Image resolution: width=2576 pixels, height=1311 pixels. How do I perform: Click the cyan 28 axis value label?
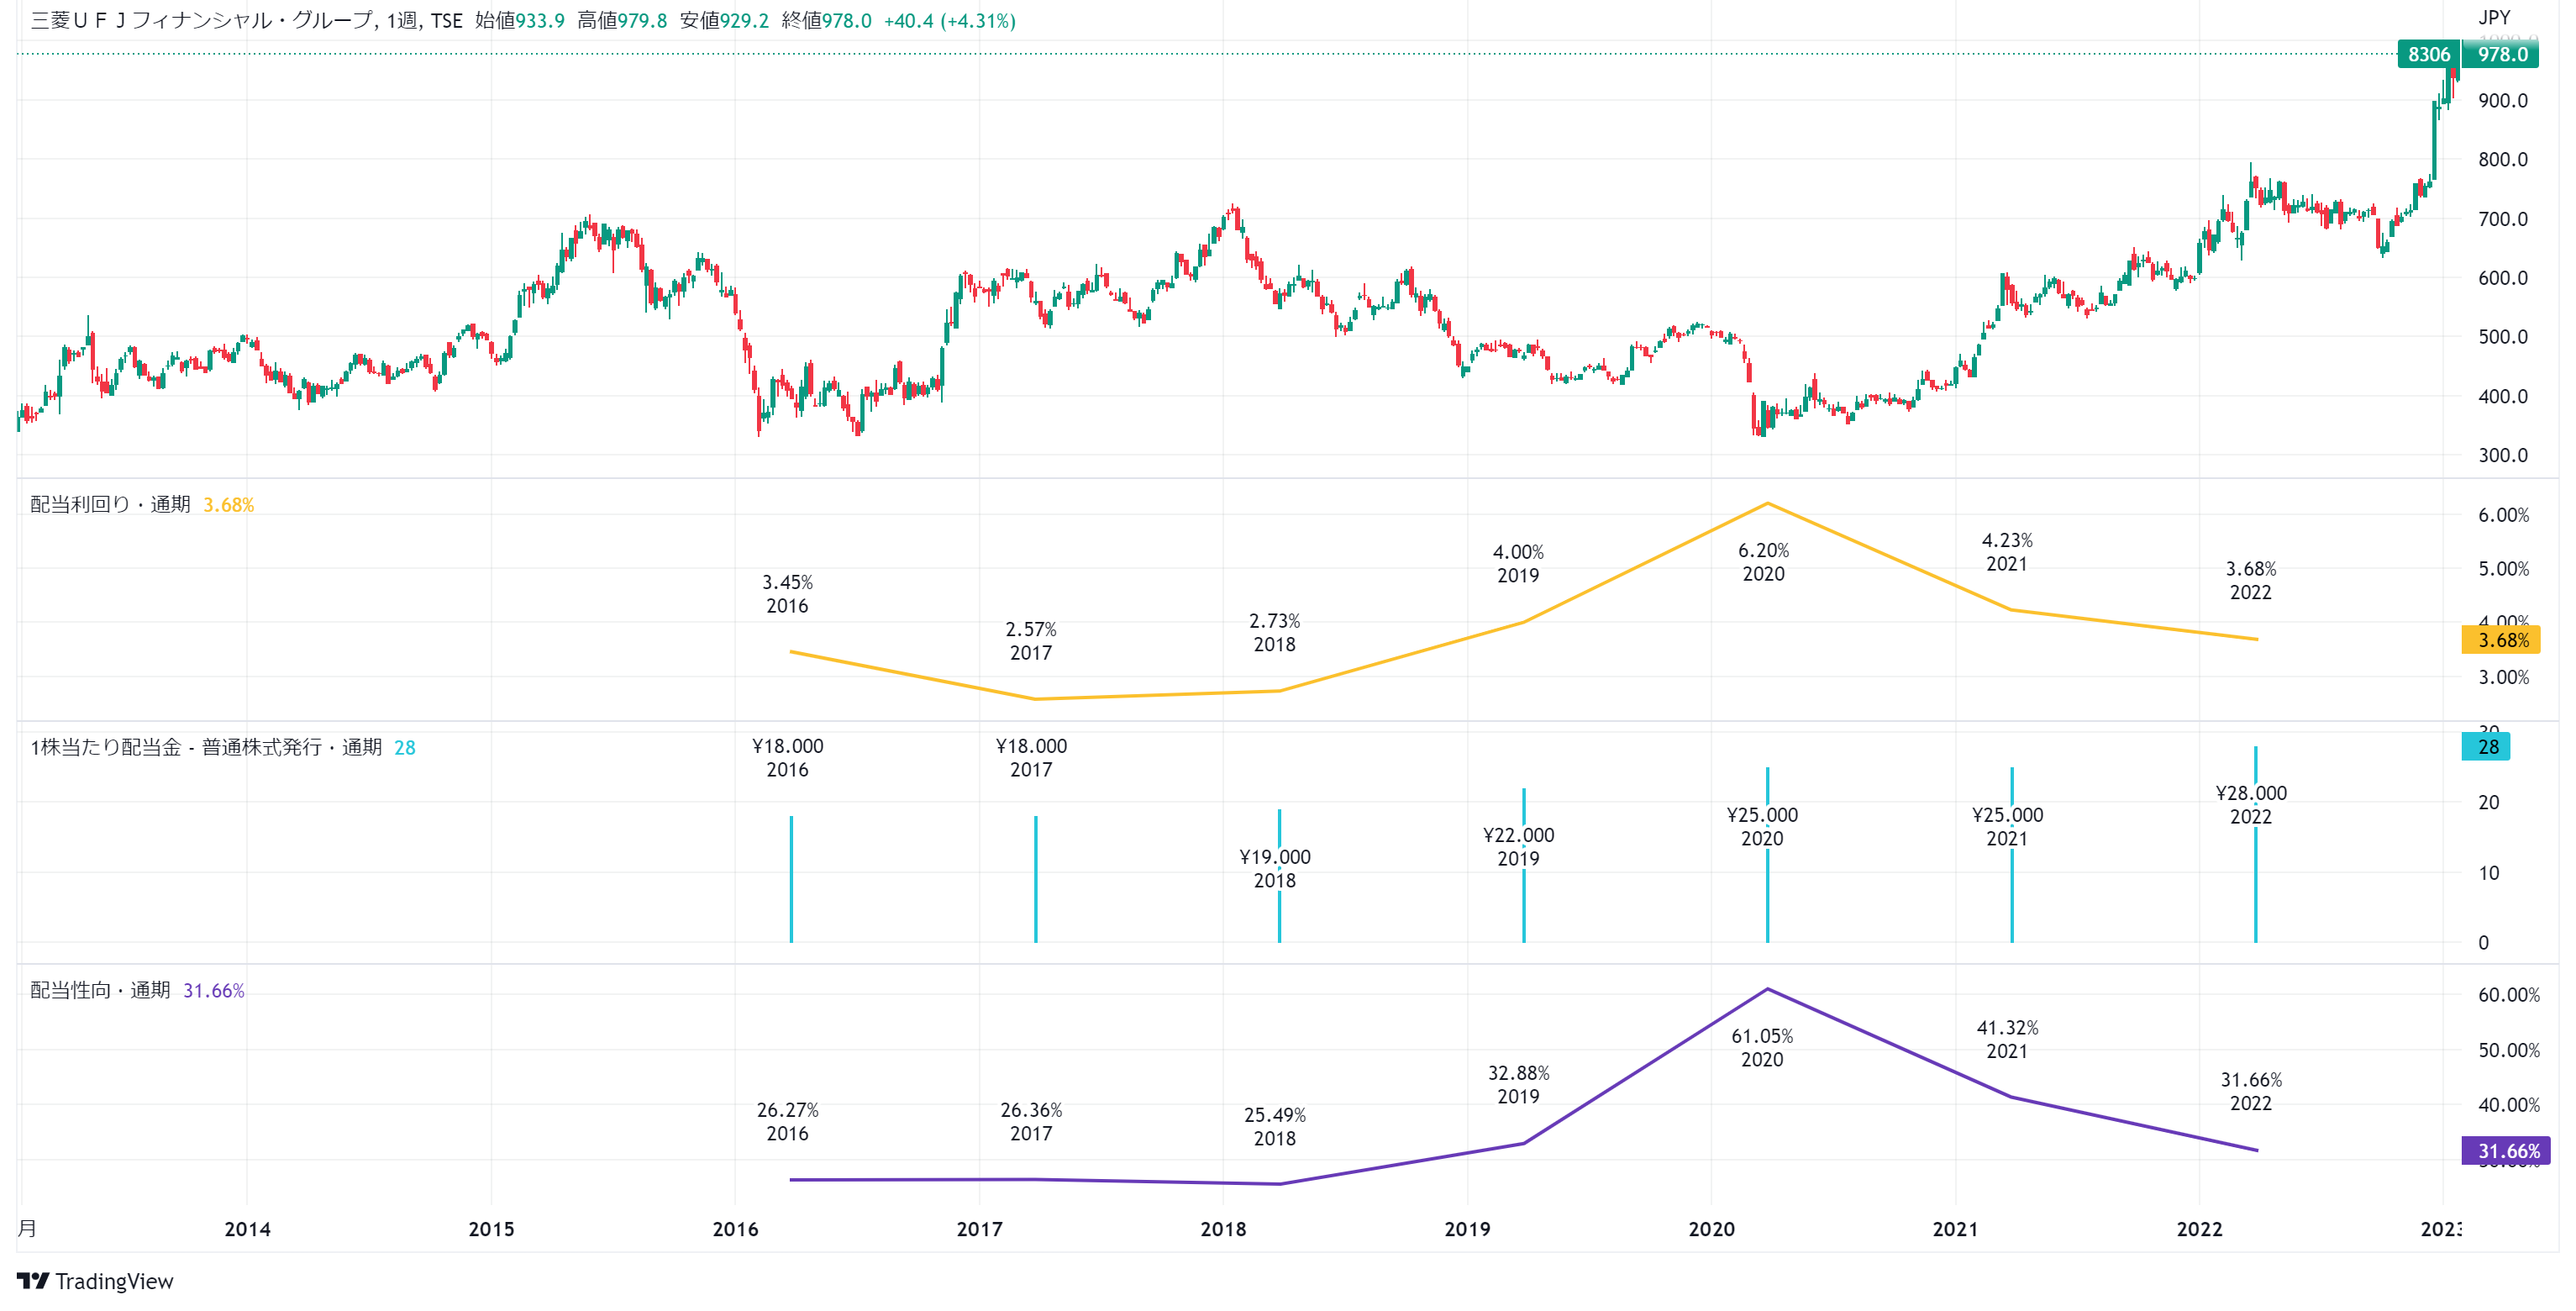(2486, 746)
